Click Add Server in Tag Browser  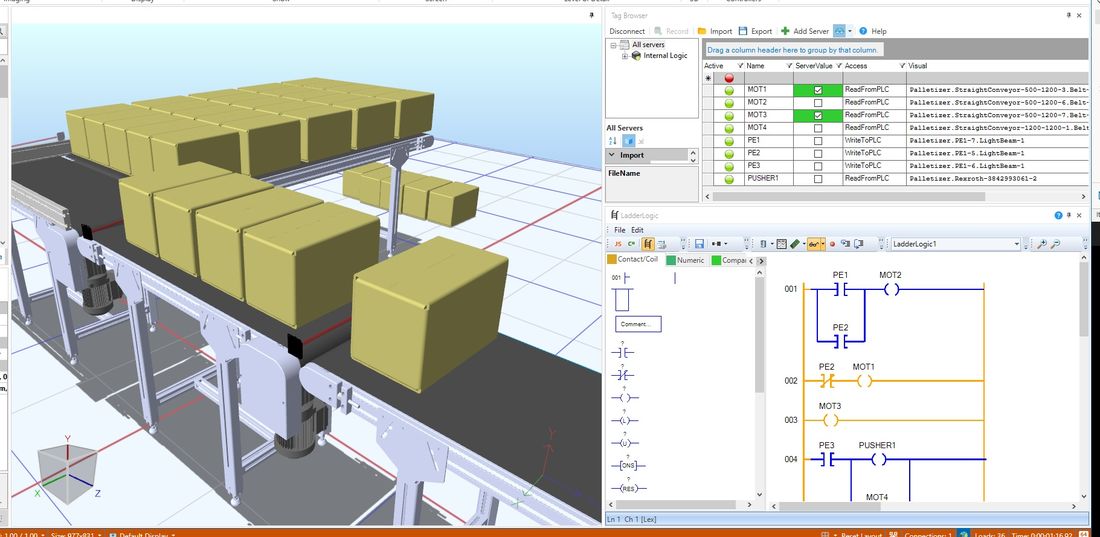tap(805, 31)
